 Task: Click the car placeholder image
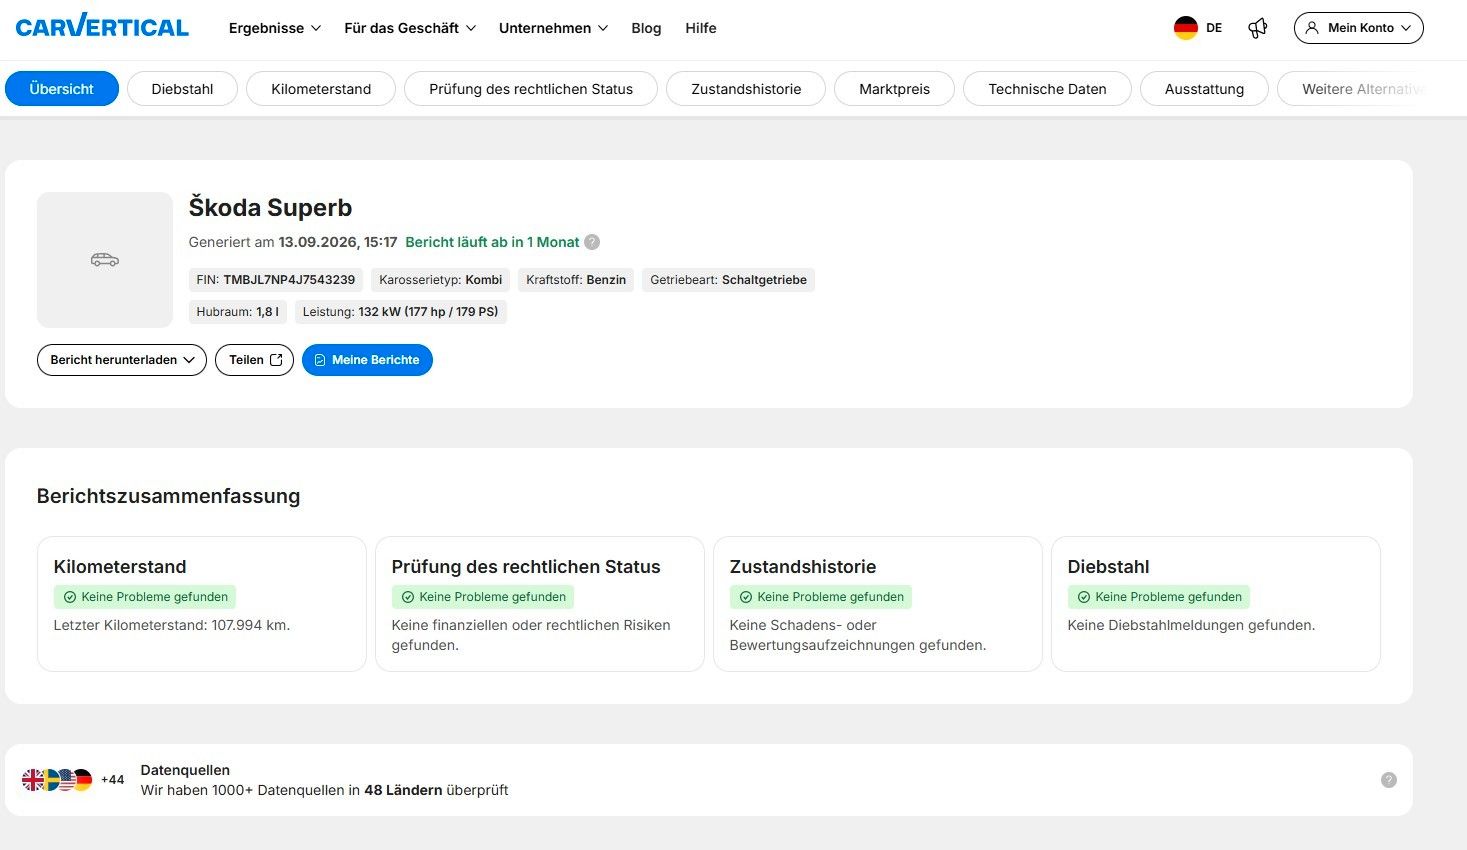[x=105, y=260]
